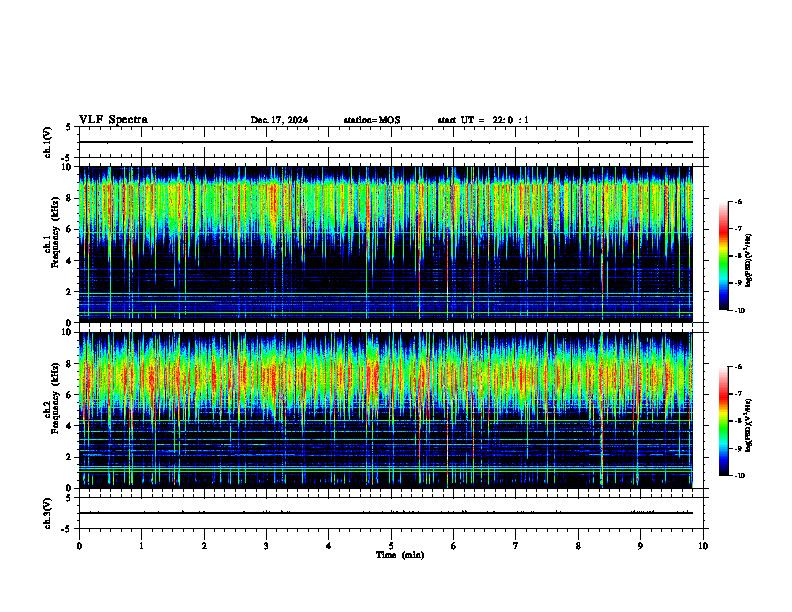Click time tick label "3" on x-axis
Viewport: 792px width, 612px height.
click(266, 546)
